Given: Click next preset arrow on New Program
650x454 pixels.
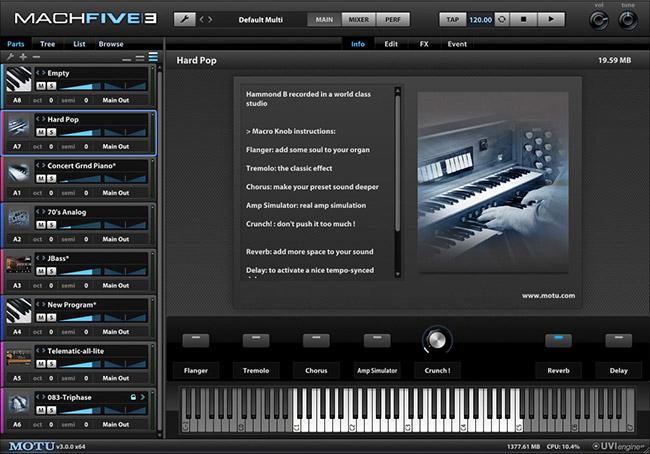Looking at the screenshot, I should [42, 303].
